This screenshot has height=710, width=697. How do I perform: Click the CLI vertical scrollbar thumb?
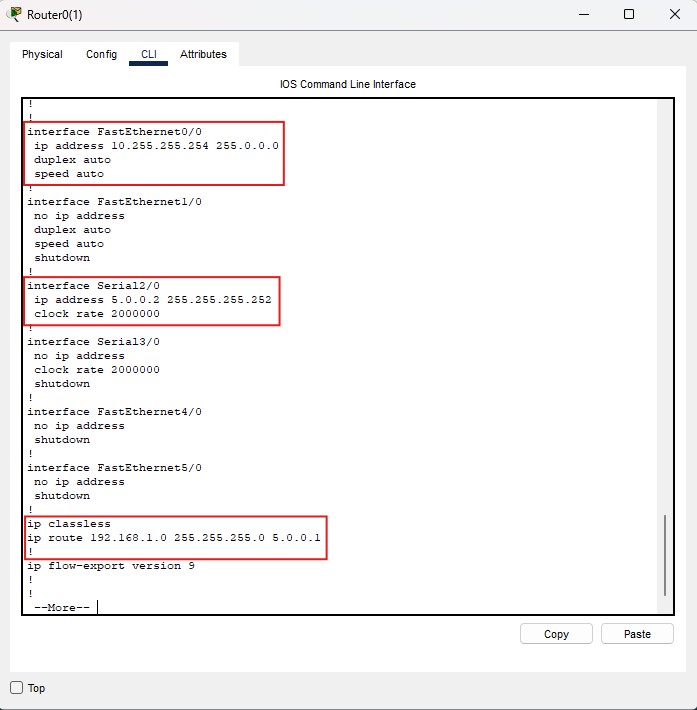664,555
